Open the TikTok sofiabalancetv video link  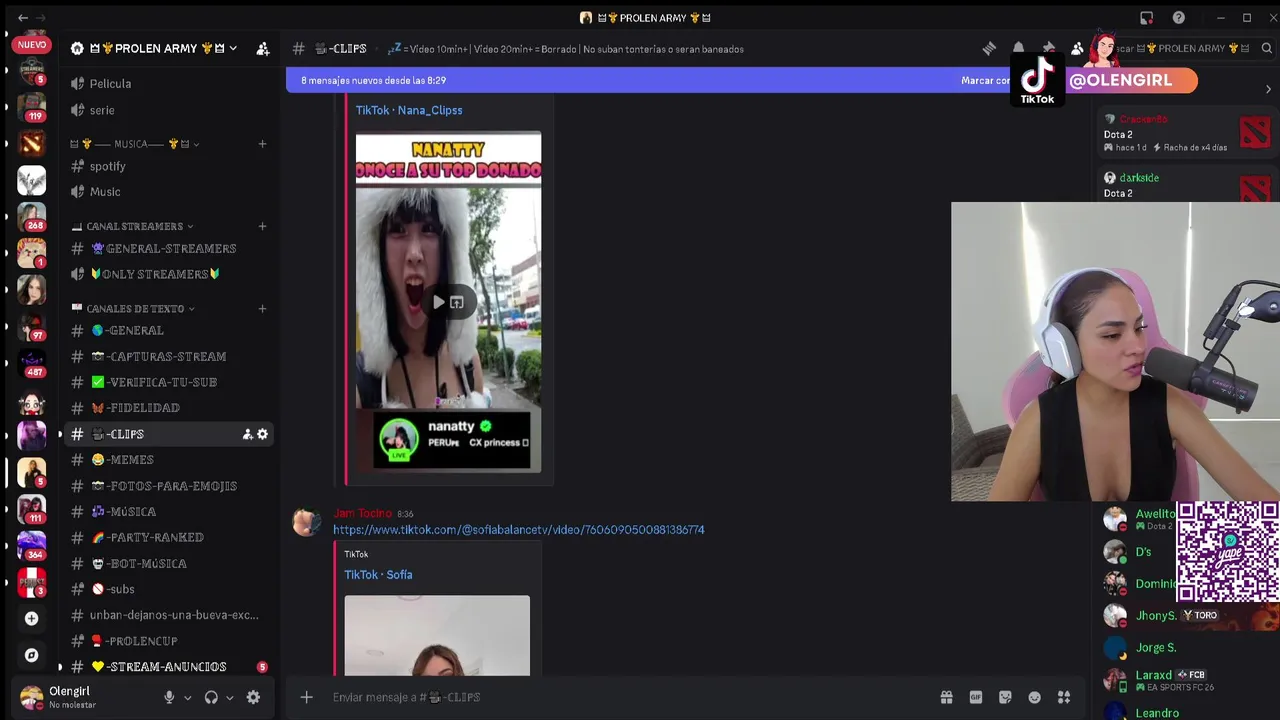point(518,530)
